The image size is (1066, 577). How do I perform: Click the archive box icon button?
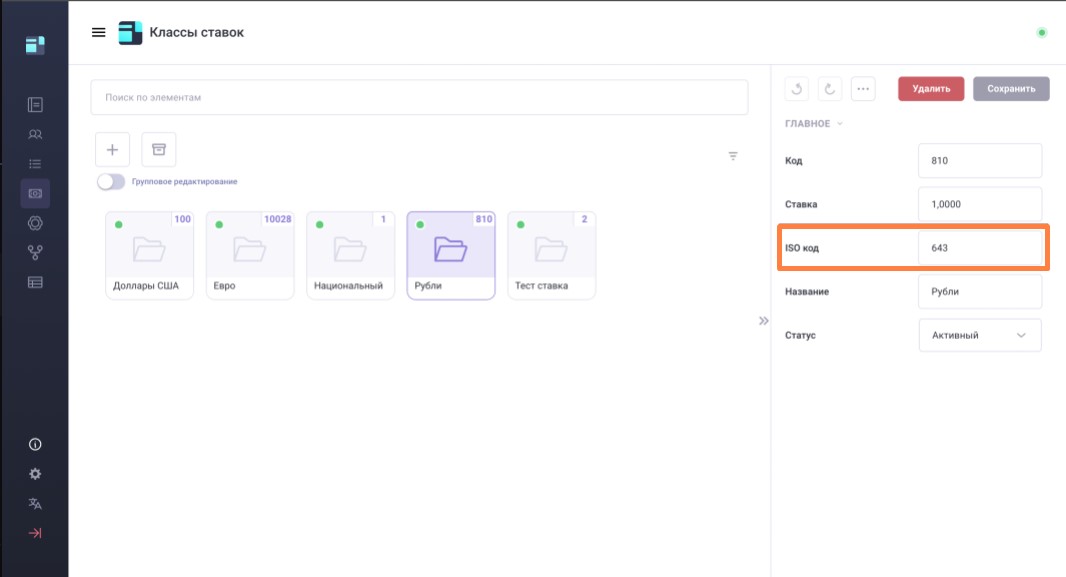click(x=158, y=150)
